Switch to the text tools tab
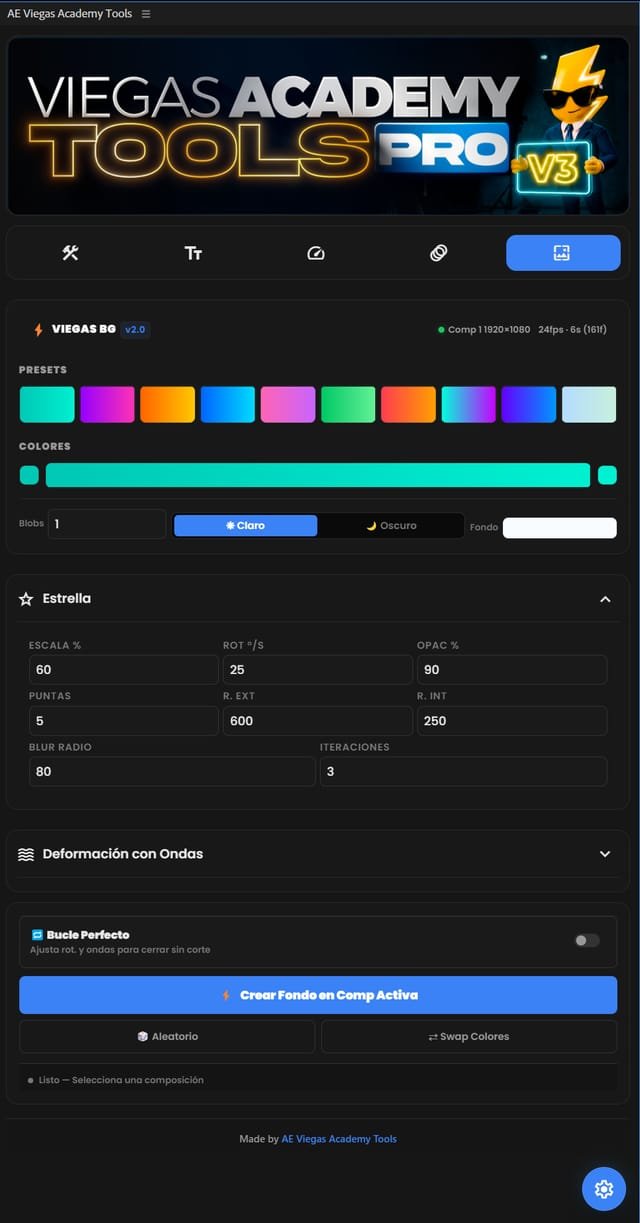Image resolution: width=640 pixels, height=1223 pixels. click(193, 253)
